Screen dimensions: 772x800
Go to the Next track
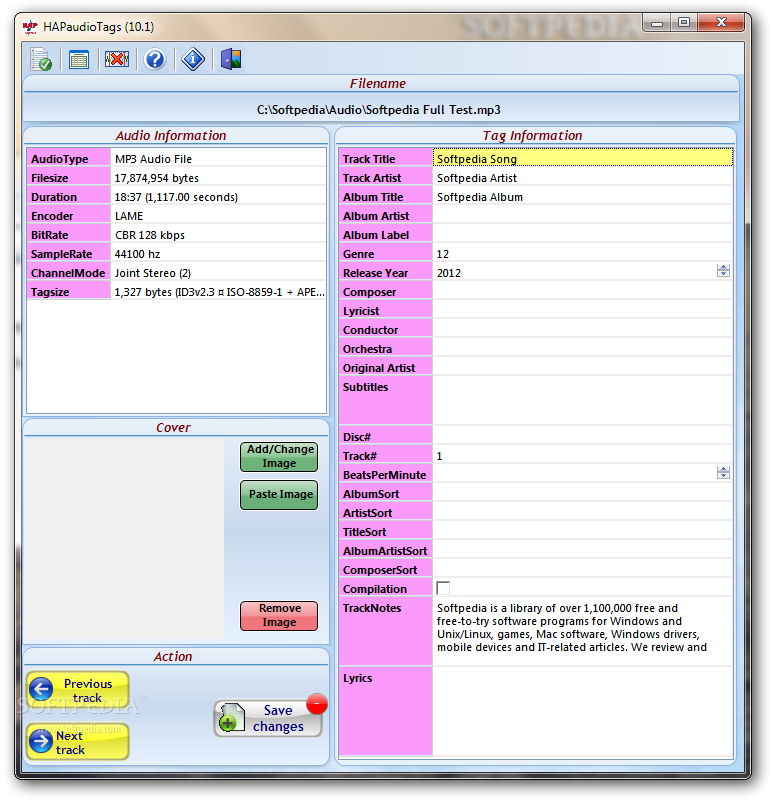78,742
